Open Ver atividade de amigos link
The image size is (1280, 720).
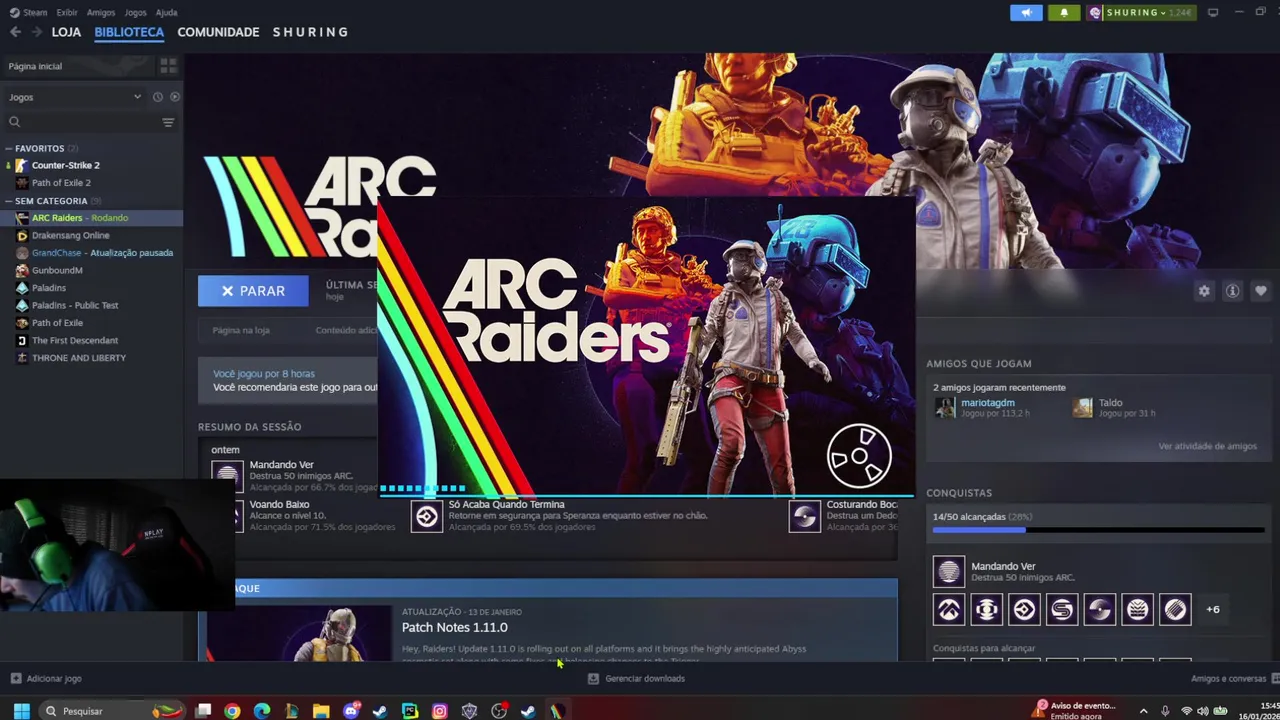pyautogui.click(x=1207, y=446)
